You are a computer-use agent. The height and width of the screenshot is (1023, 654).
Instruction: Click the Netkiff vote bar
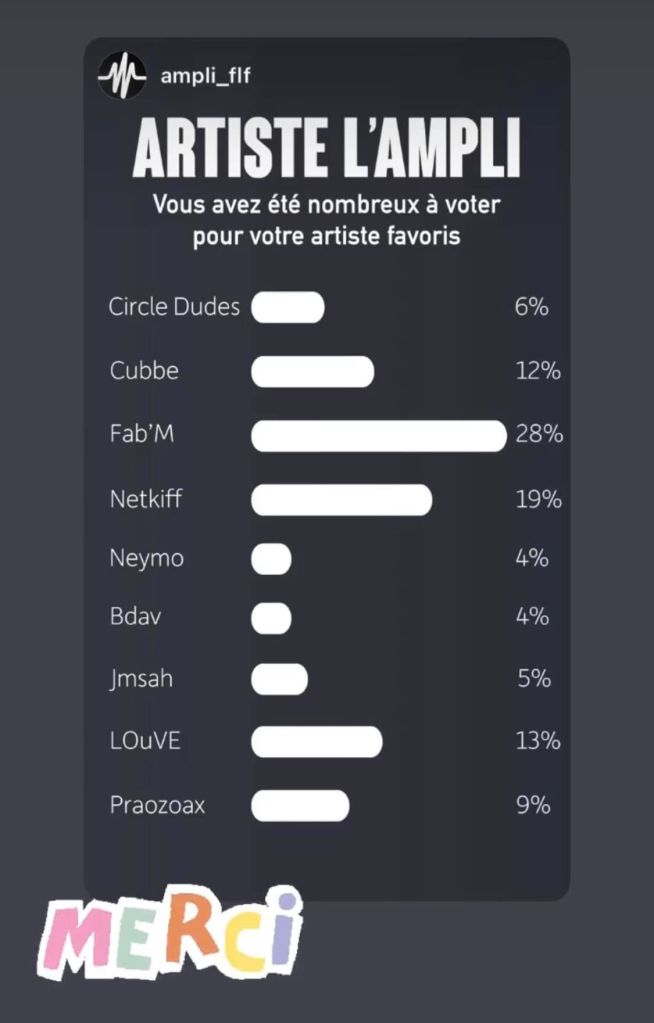341,499
